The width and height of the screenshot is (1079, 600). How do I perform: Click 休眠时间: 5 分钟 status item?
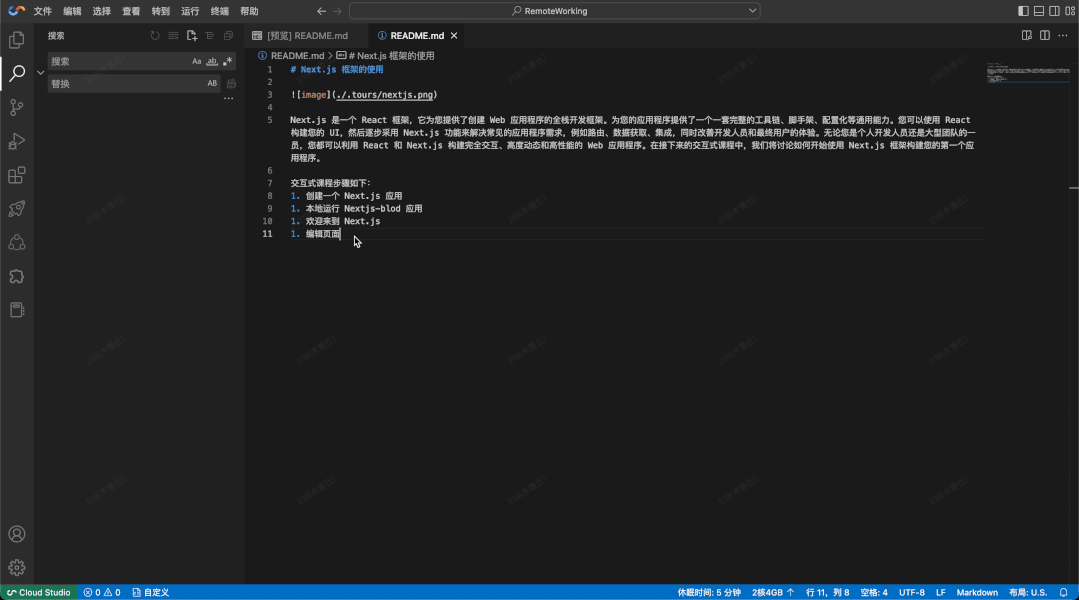(709, 592)
